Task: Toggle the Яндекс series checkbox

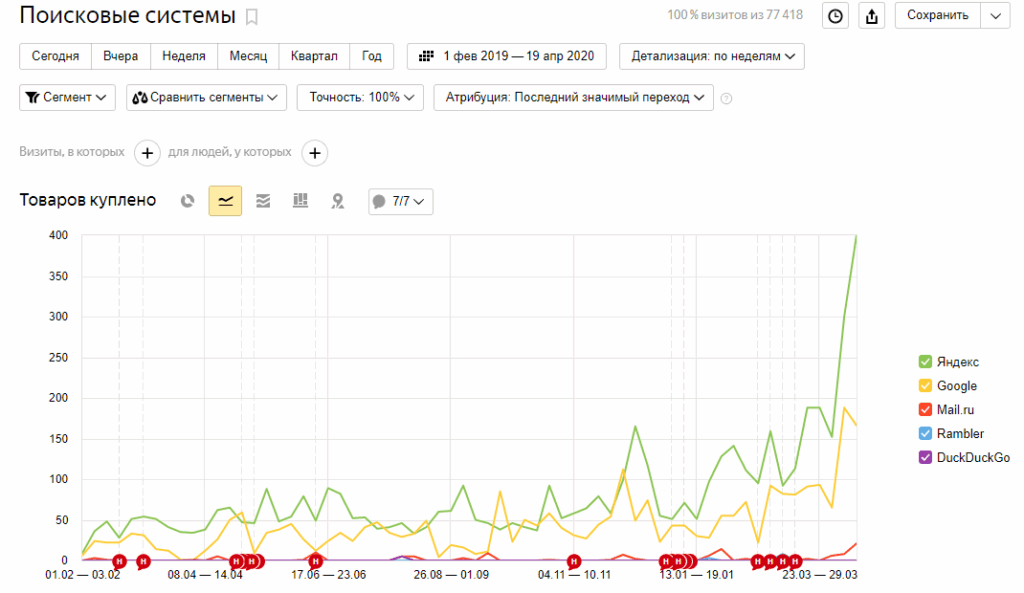Action: point(925,362)
